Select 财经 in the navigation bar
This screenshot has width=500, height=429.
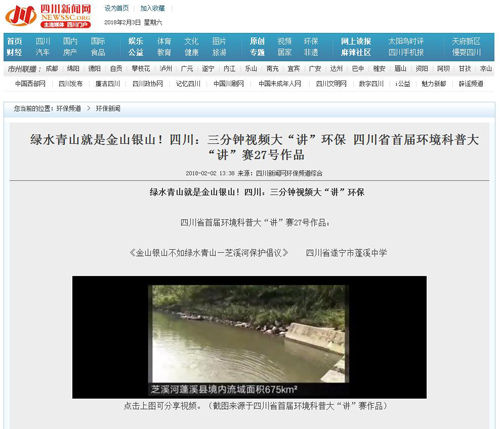[14, 52]
